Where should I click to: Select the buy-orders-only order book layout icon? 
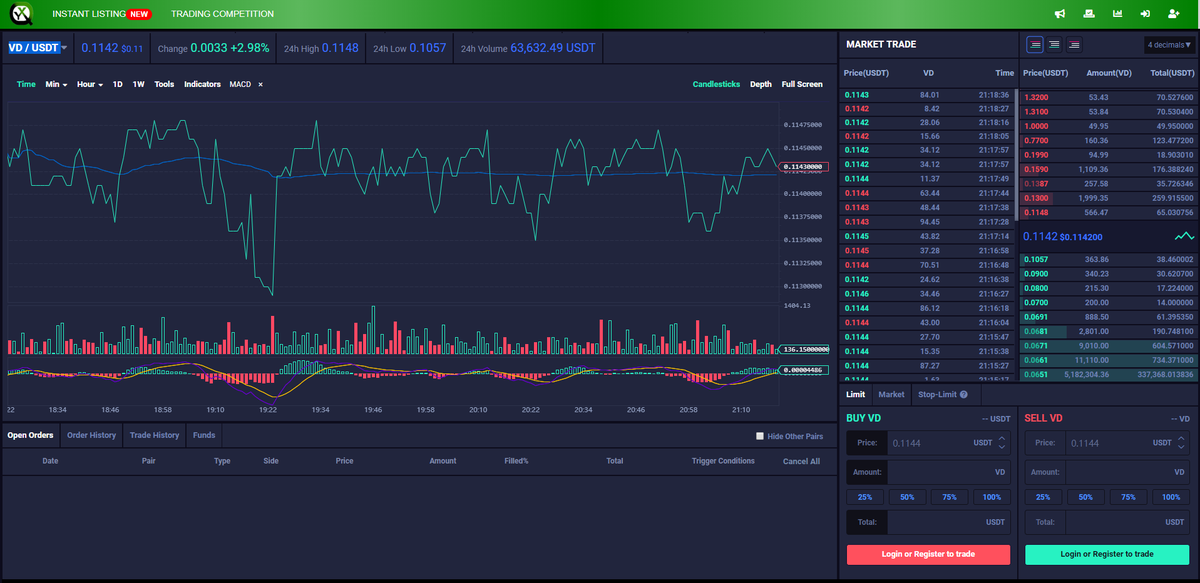pyautogui.click(x=1054, y=44)
